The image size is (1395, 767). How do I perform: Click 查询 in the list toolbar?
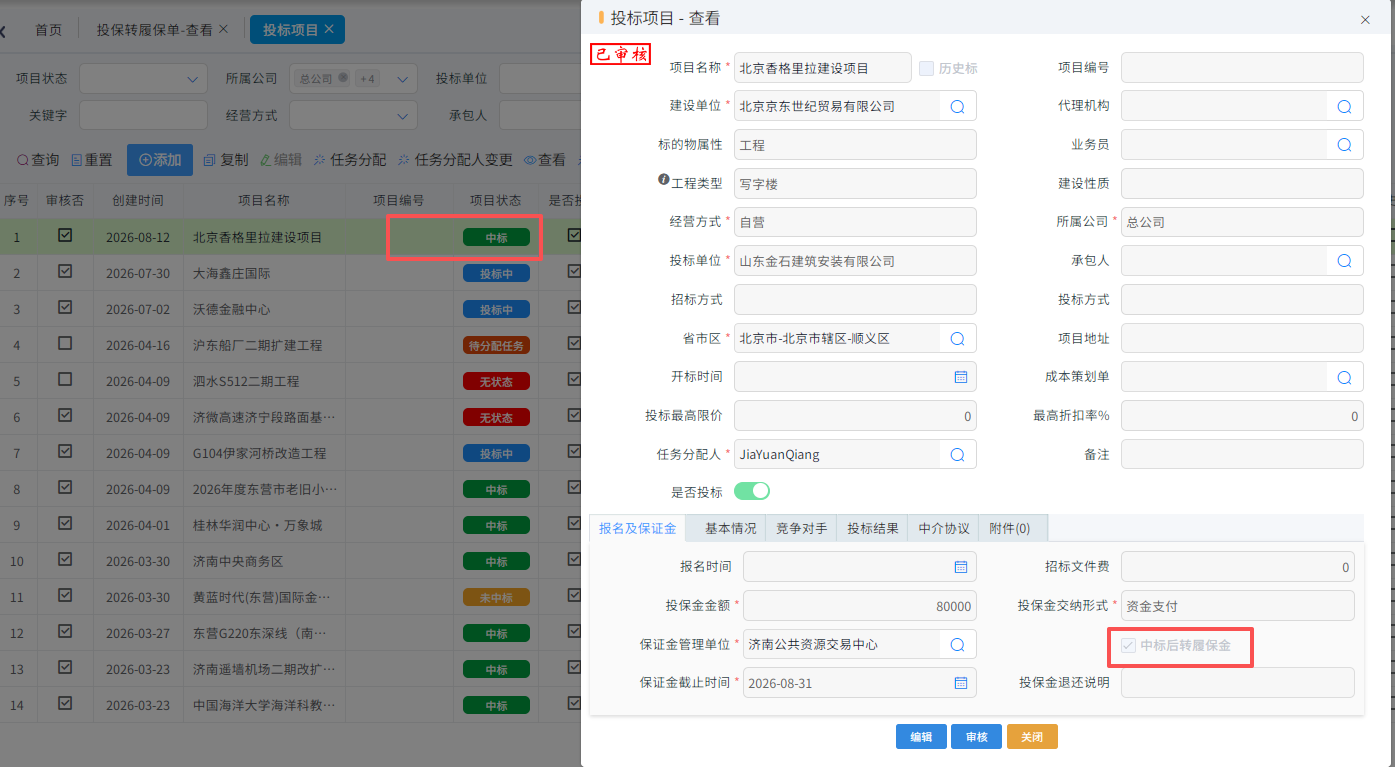click(38, 160)
